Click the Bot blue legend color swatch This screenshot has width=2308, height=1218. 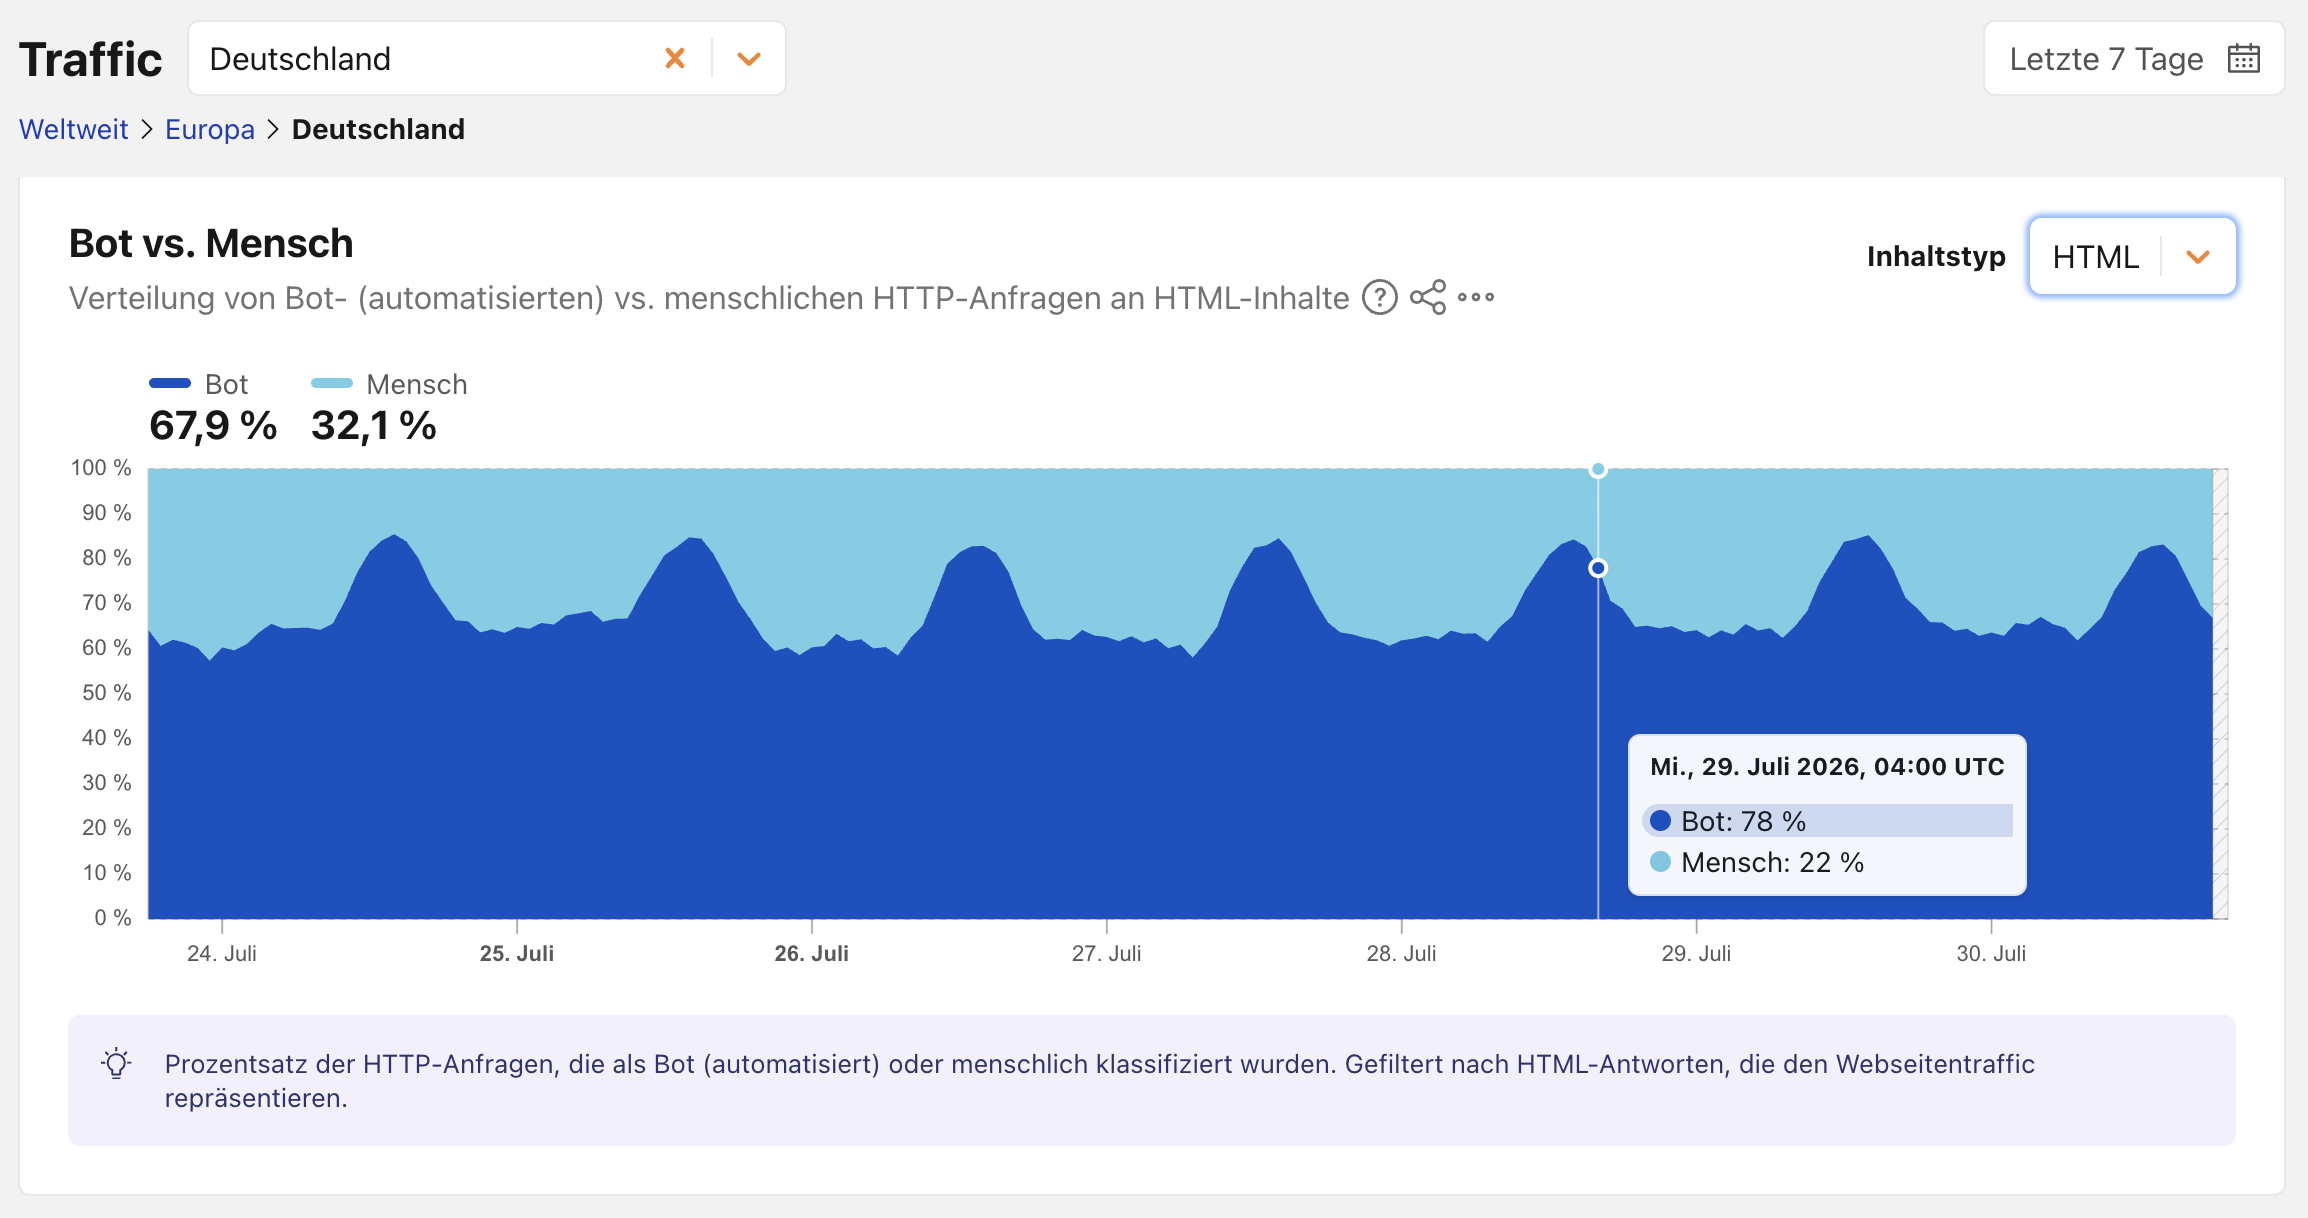(170, 383)
